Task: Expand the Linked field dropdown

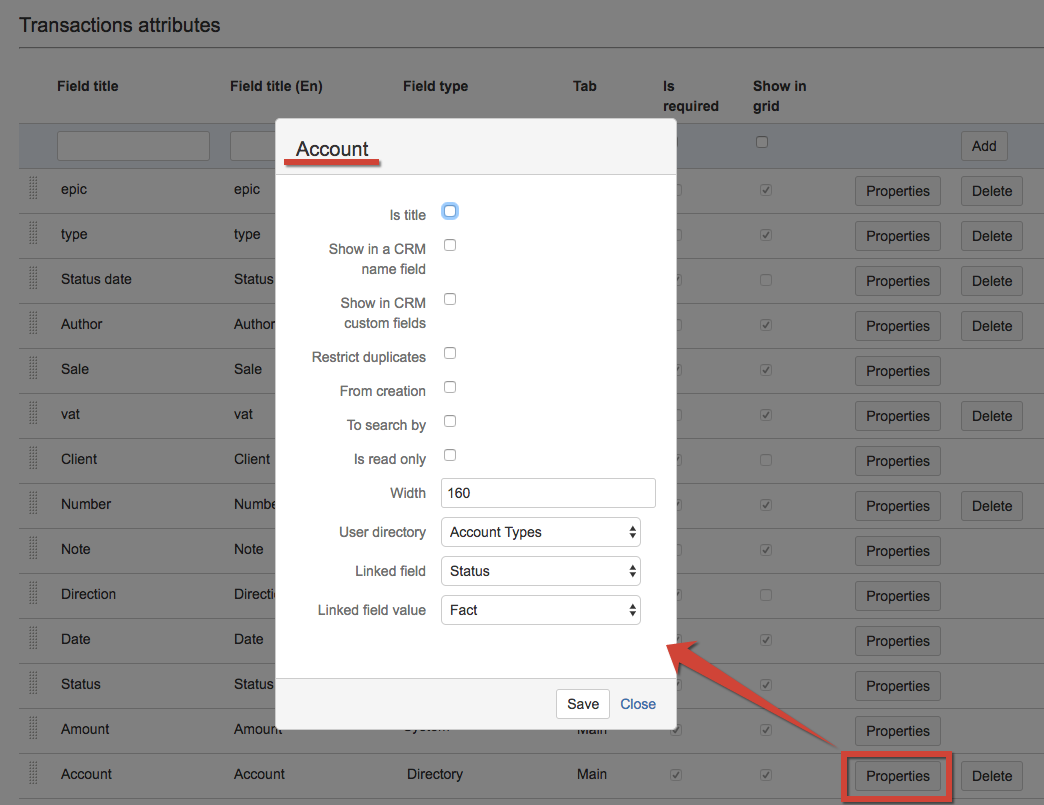Action: (x=540, y=571)
